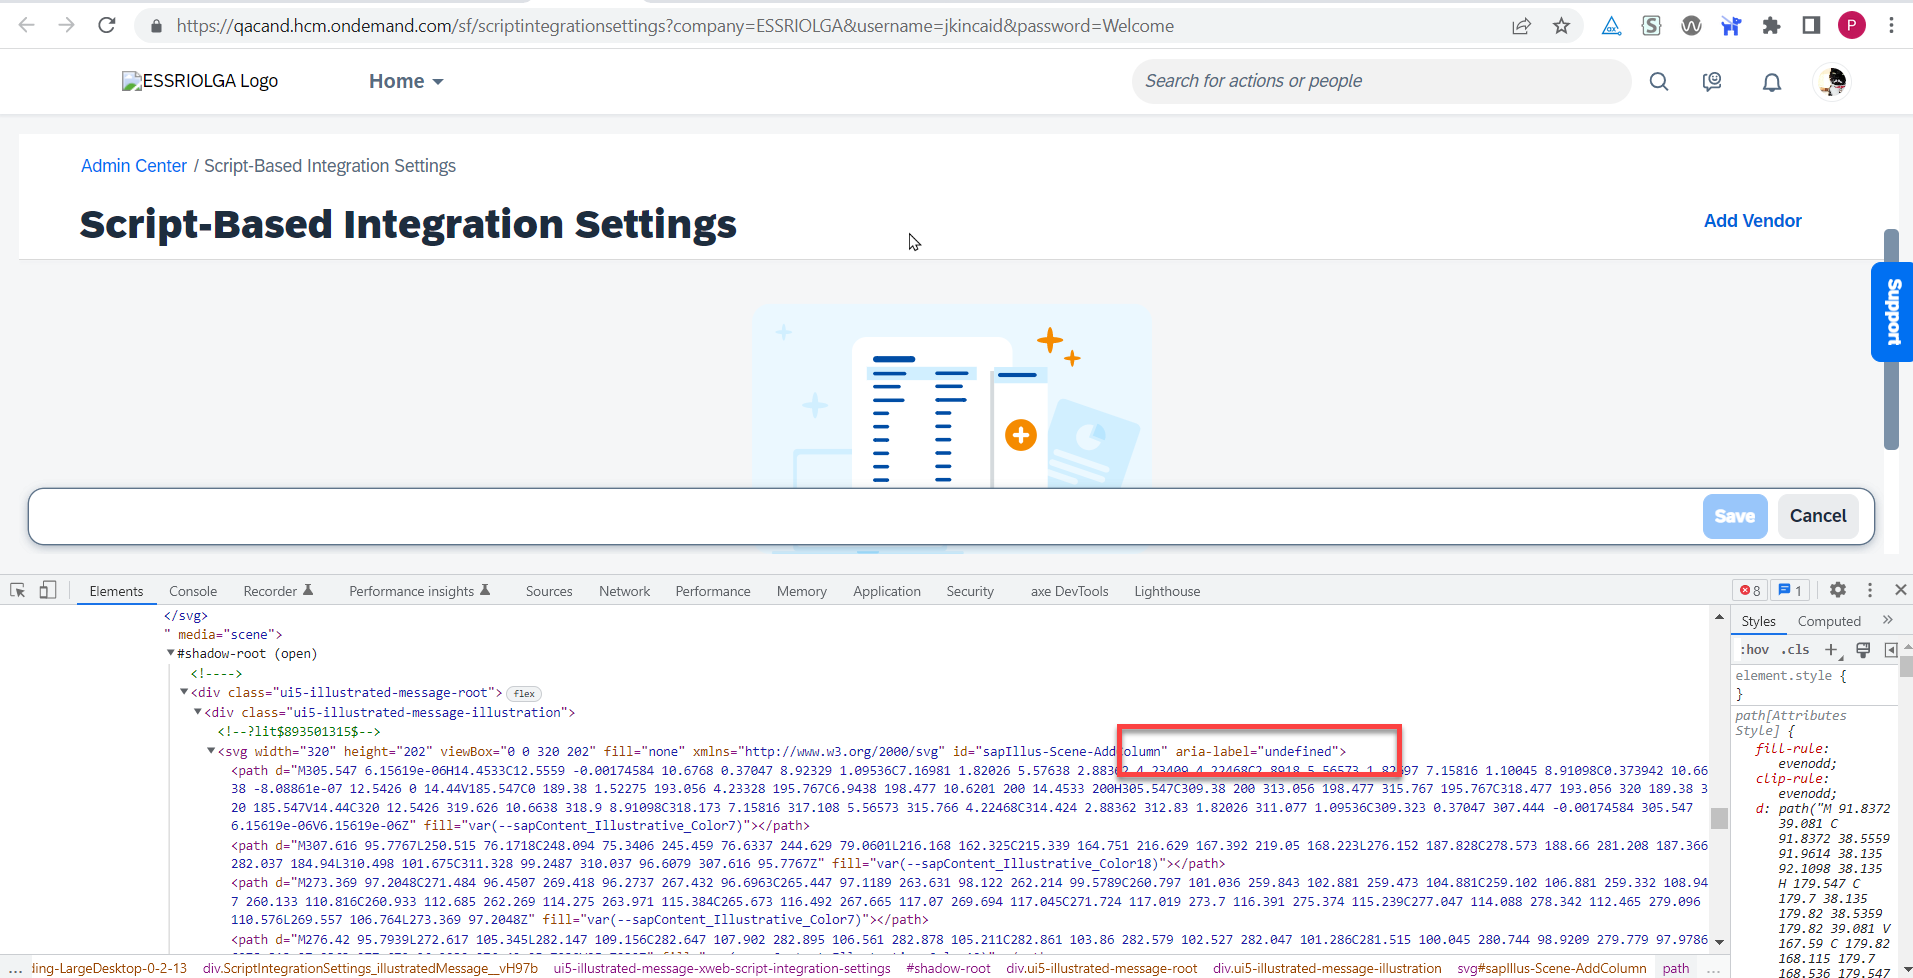Click the red 8 errors badge

pyautogui.click(x=1748, y=590)
